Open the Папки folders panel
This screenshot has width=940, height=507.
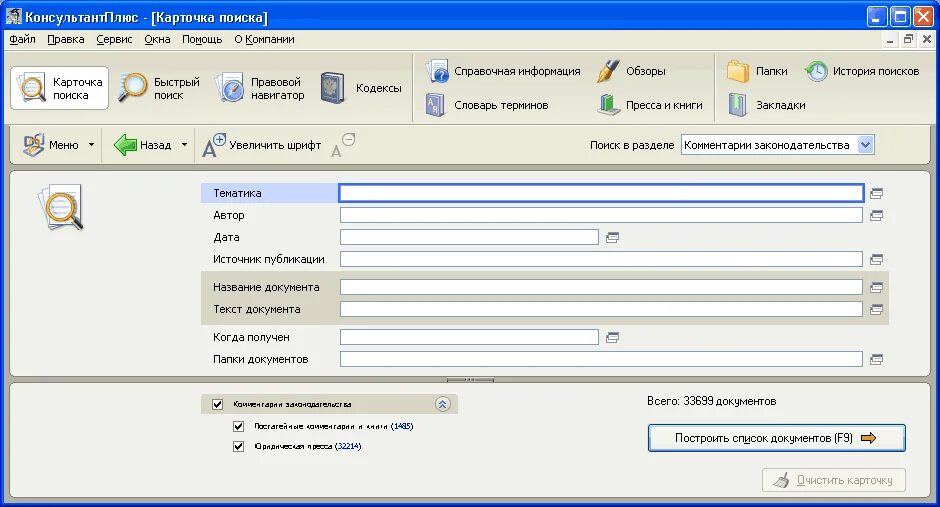click(757, 71)
